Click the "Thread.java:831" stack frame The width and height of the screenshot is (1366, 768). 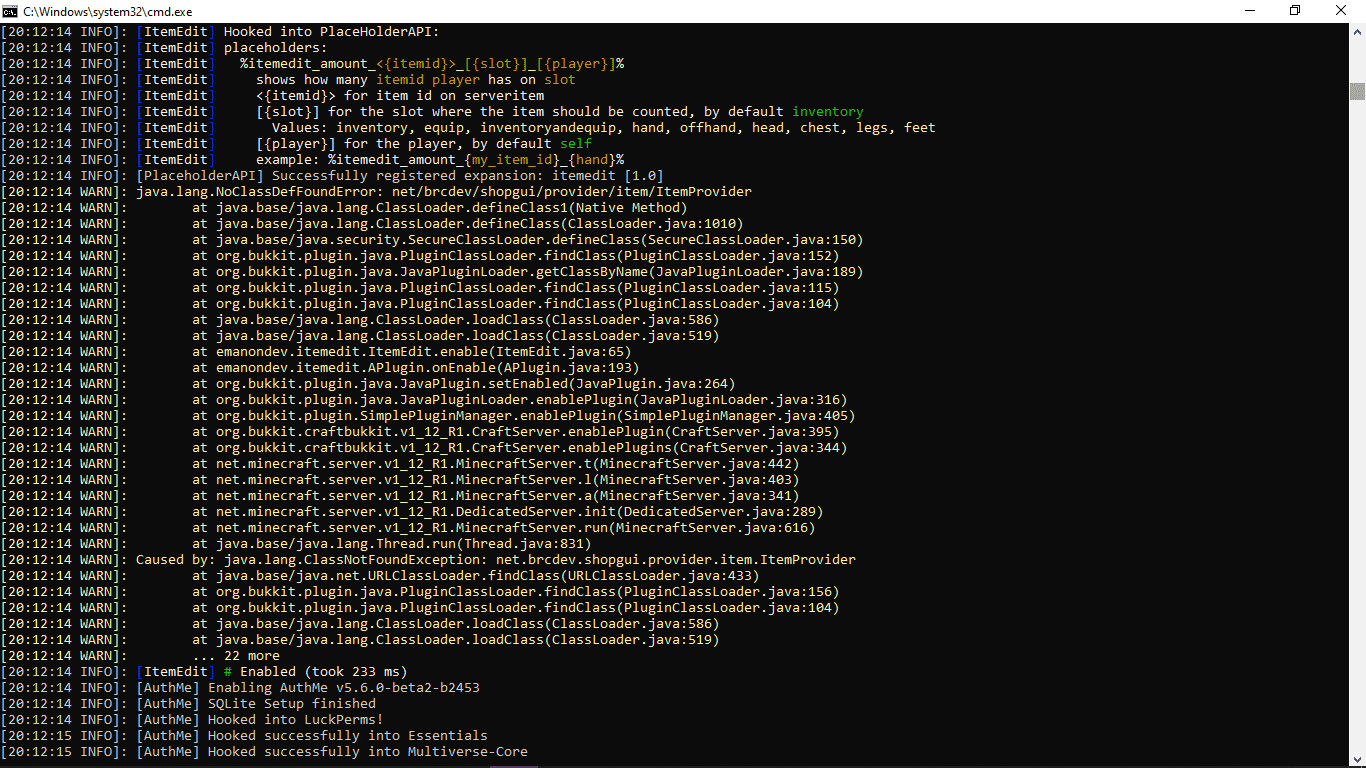(391, 543)
